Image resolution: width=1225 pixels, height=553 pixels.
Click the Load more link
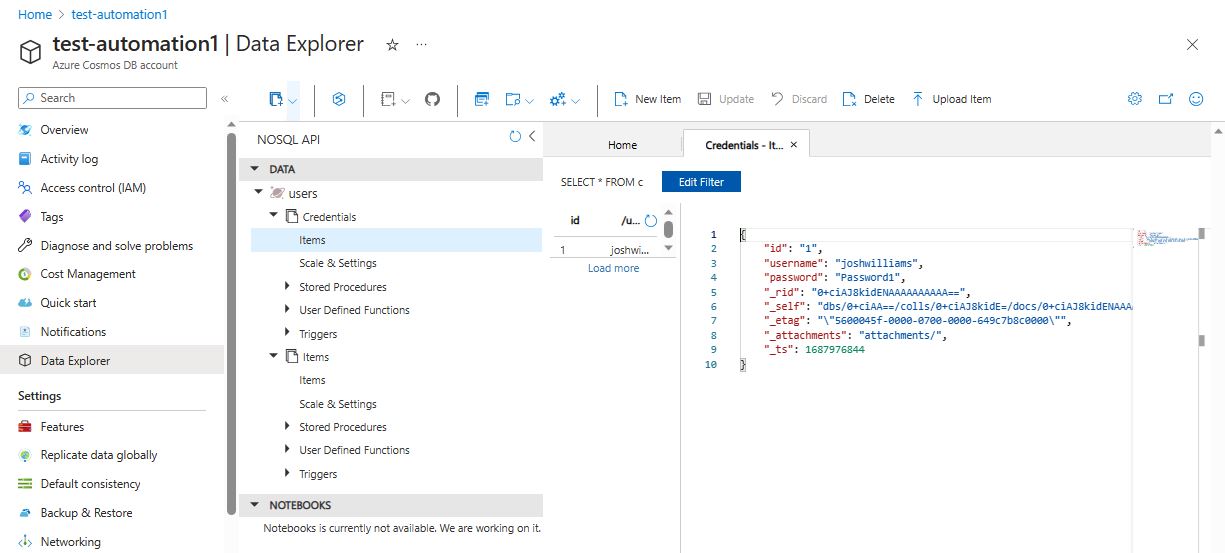tap(613, 268)
